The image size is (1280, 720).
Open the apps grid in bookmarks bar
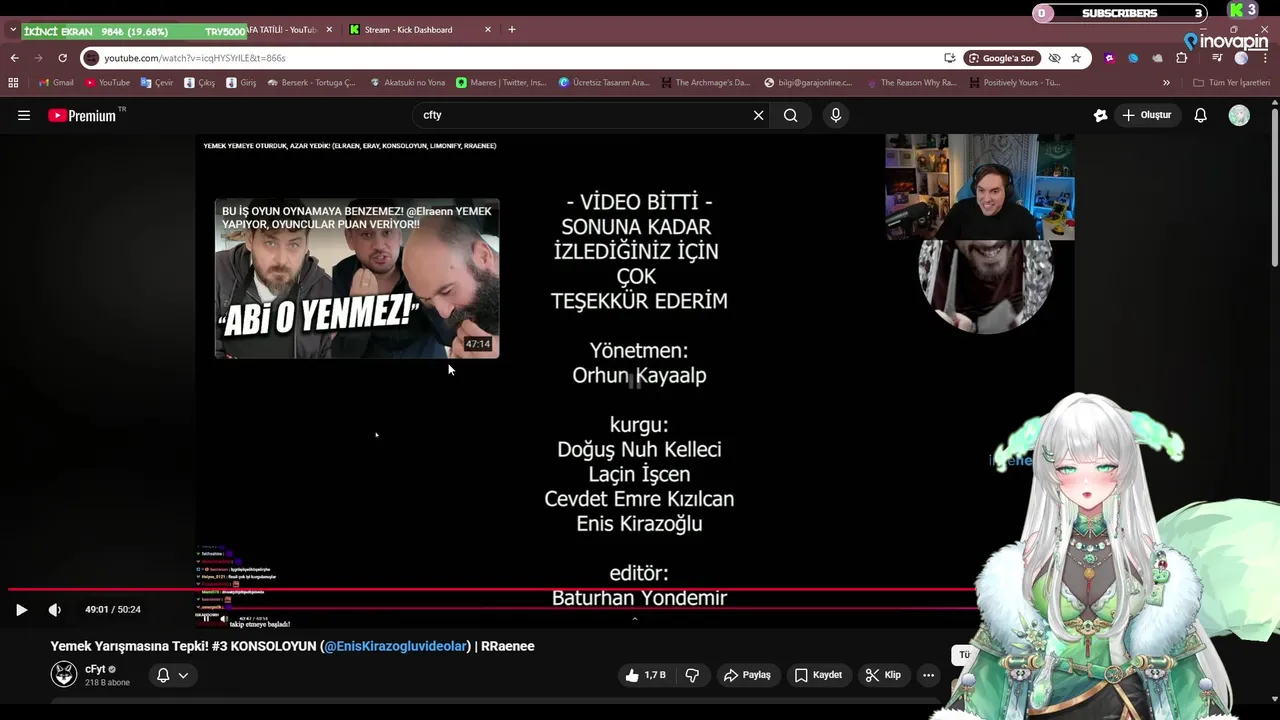[13, 83]
